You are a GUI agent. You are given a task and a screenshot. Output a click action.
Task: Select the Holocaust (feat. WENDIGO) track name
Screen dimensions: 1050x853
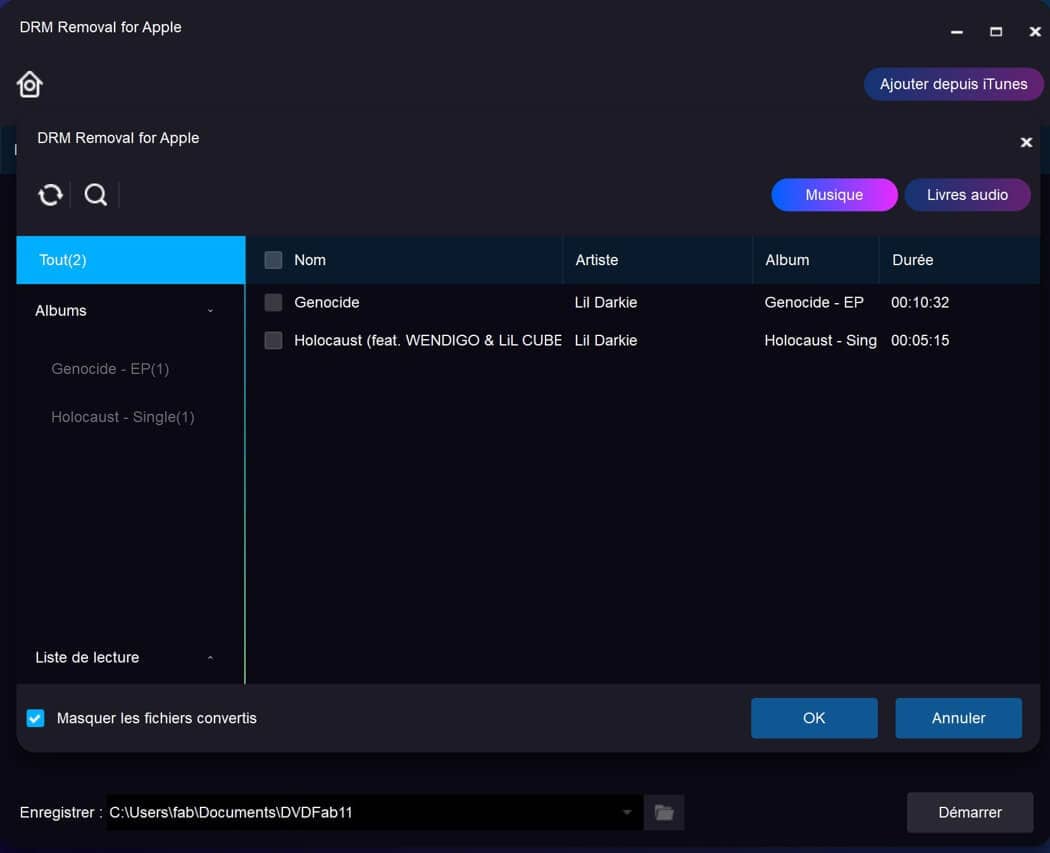pos(428,340)
